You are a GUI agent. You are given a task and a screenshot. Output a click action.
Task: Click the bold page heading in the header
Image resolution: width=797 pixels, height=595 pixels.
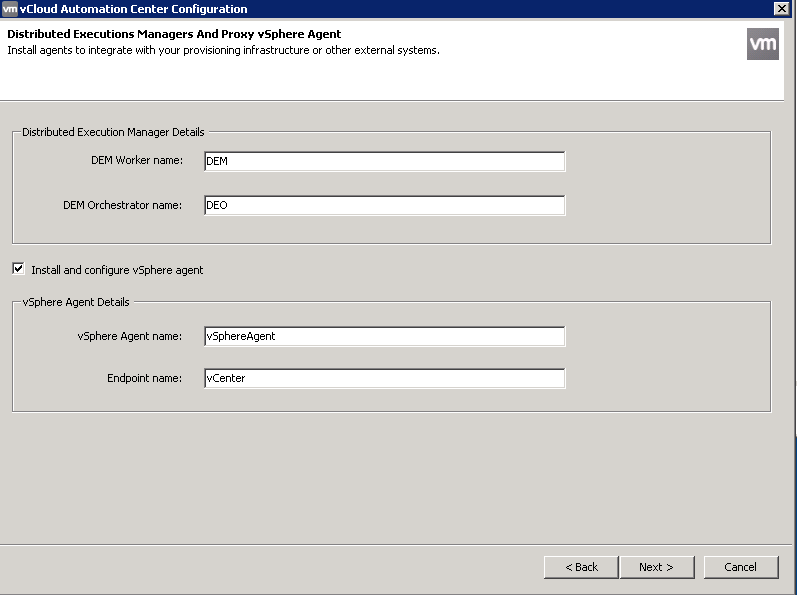pos(174,34)
